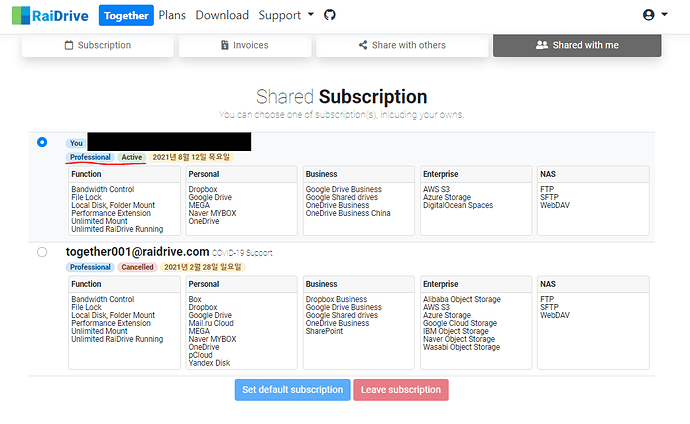Click Alibaba Object Storage entry

click(x=462, y=299)
